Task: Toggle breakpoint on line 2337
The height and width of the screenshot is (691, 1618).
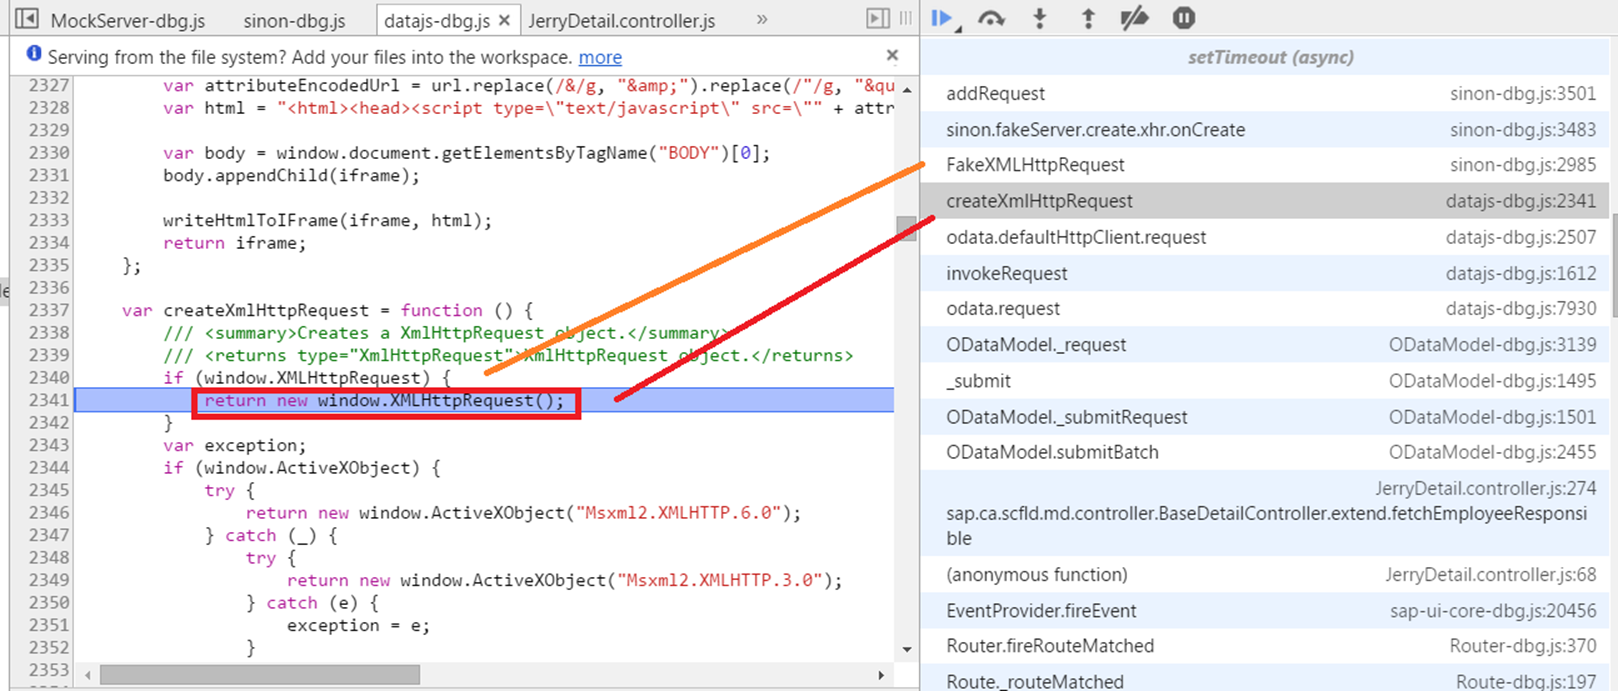Action: (48, 310)
